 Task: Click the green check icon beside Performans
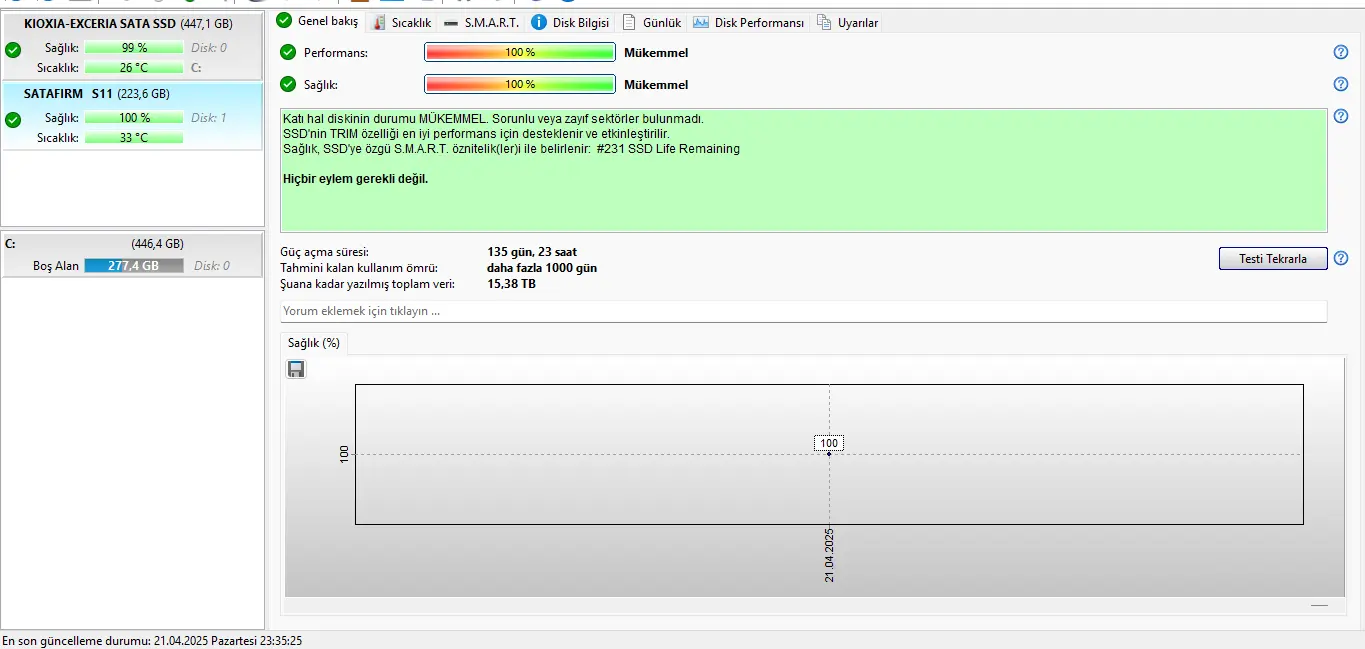pyautogui.click(x=288, y=52)
